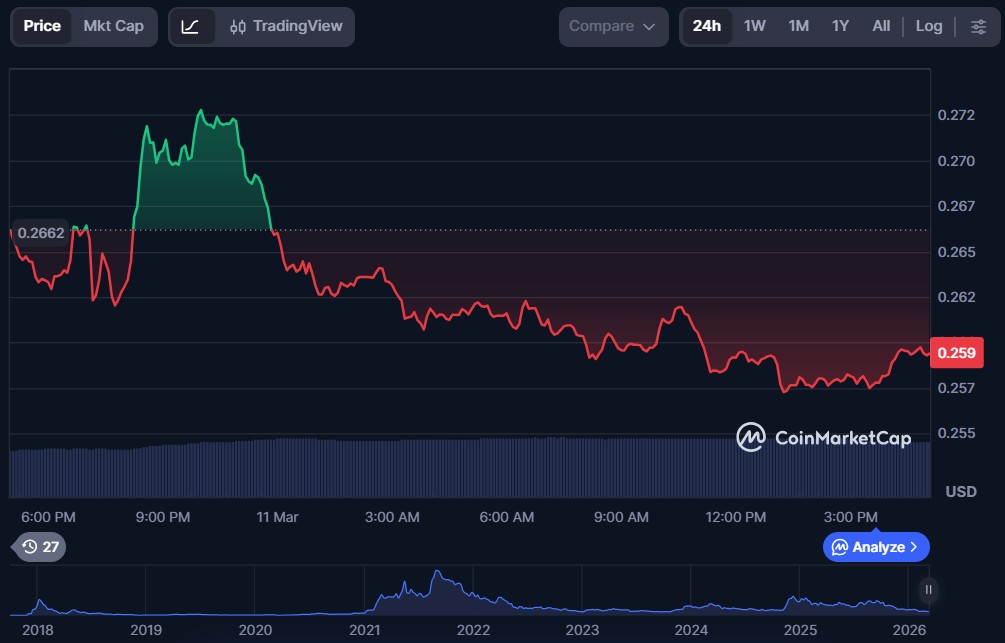Click the opening price marker 0.2662

coord(41,233)
